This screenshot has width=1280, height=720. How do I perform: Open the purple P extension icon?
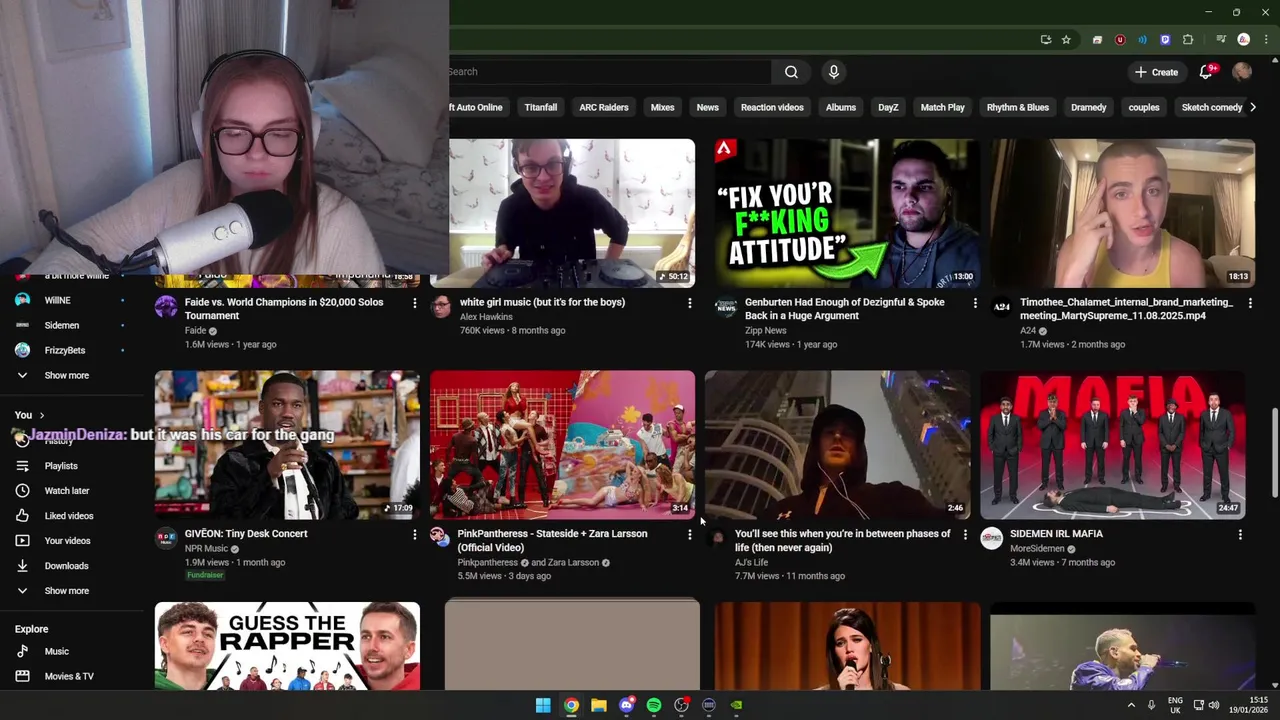pos(1165,40)
